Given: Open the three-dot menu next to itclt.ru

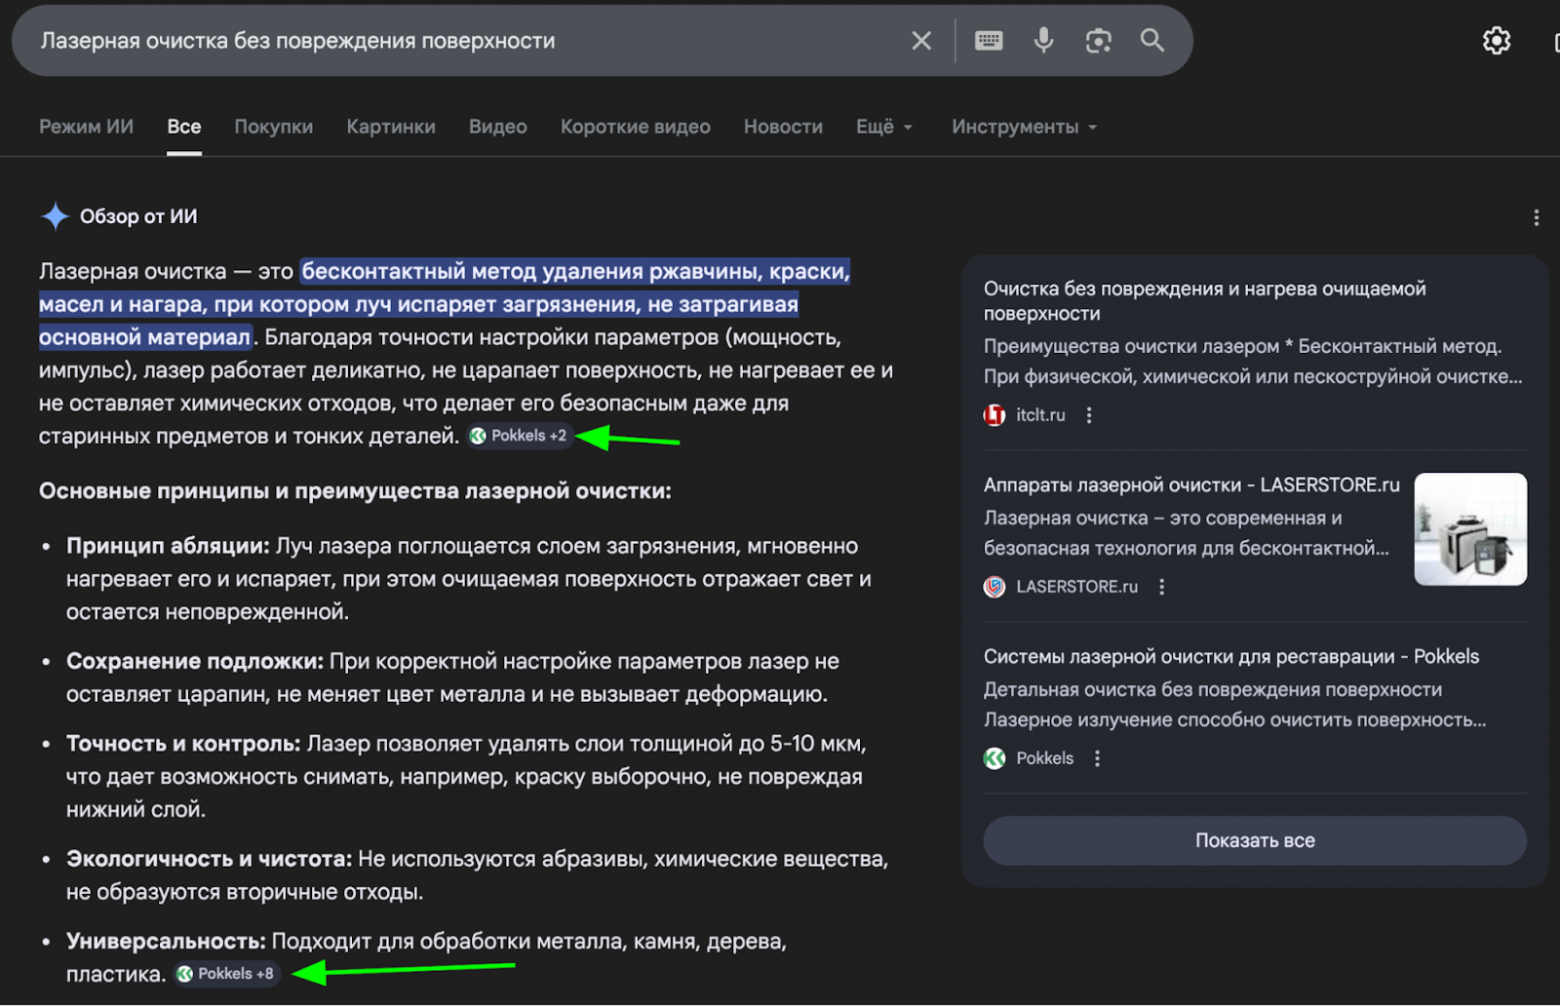Looking at the screenshot, I should 1089,415.
